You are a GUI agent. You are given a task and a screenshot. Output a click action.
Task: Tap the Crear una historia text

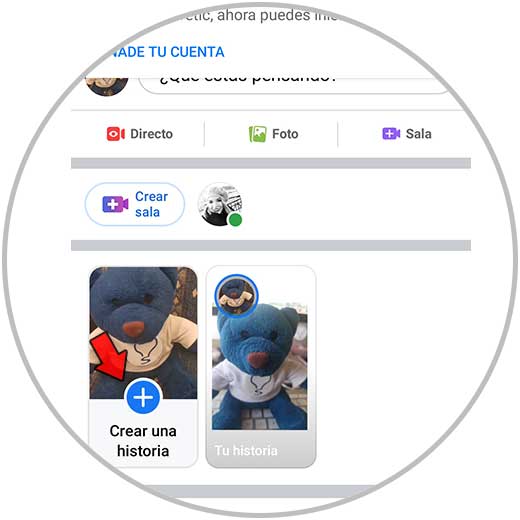point(143,441)
